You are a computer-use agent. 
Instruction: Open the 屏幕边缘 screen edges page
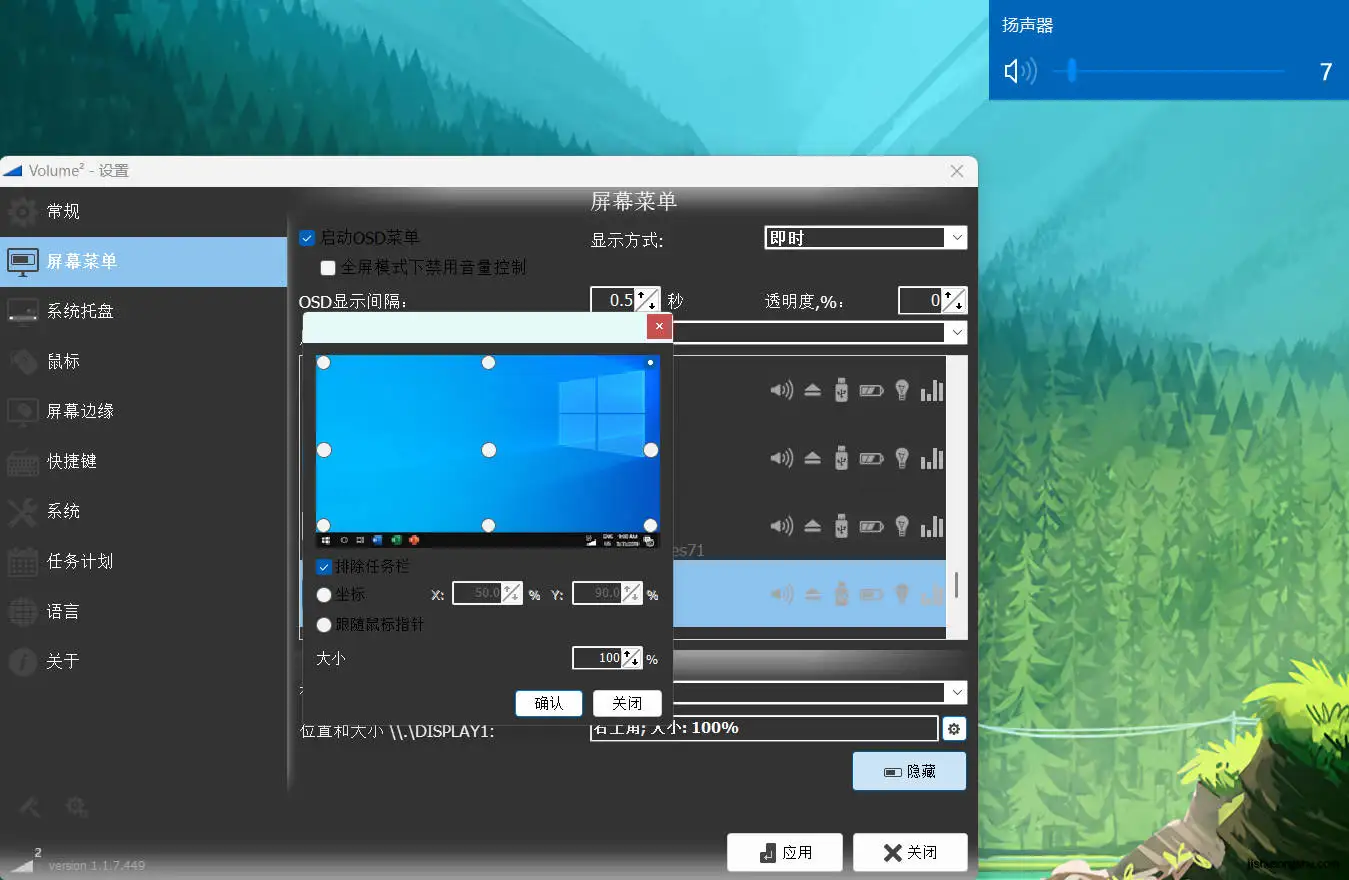pyautogui.click(x=143, y=411)
